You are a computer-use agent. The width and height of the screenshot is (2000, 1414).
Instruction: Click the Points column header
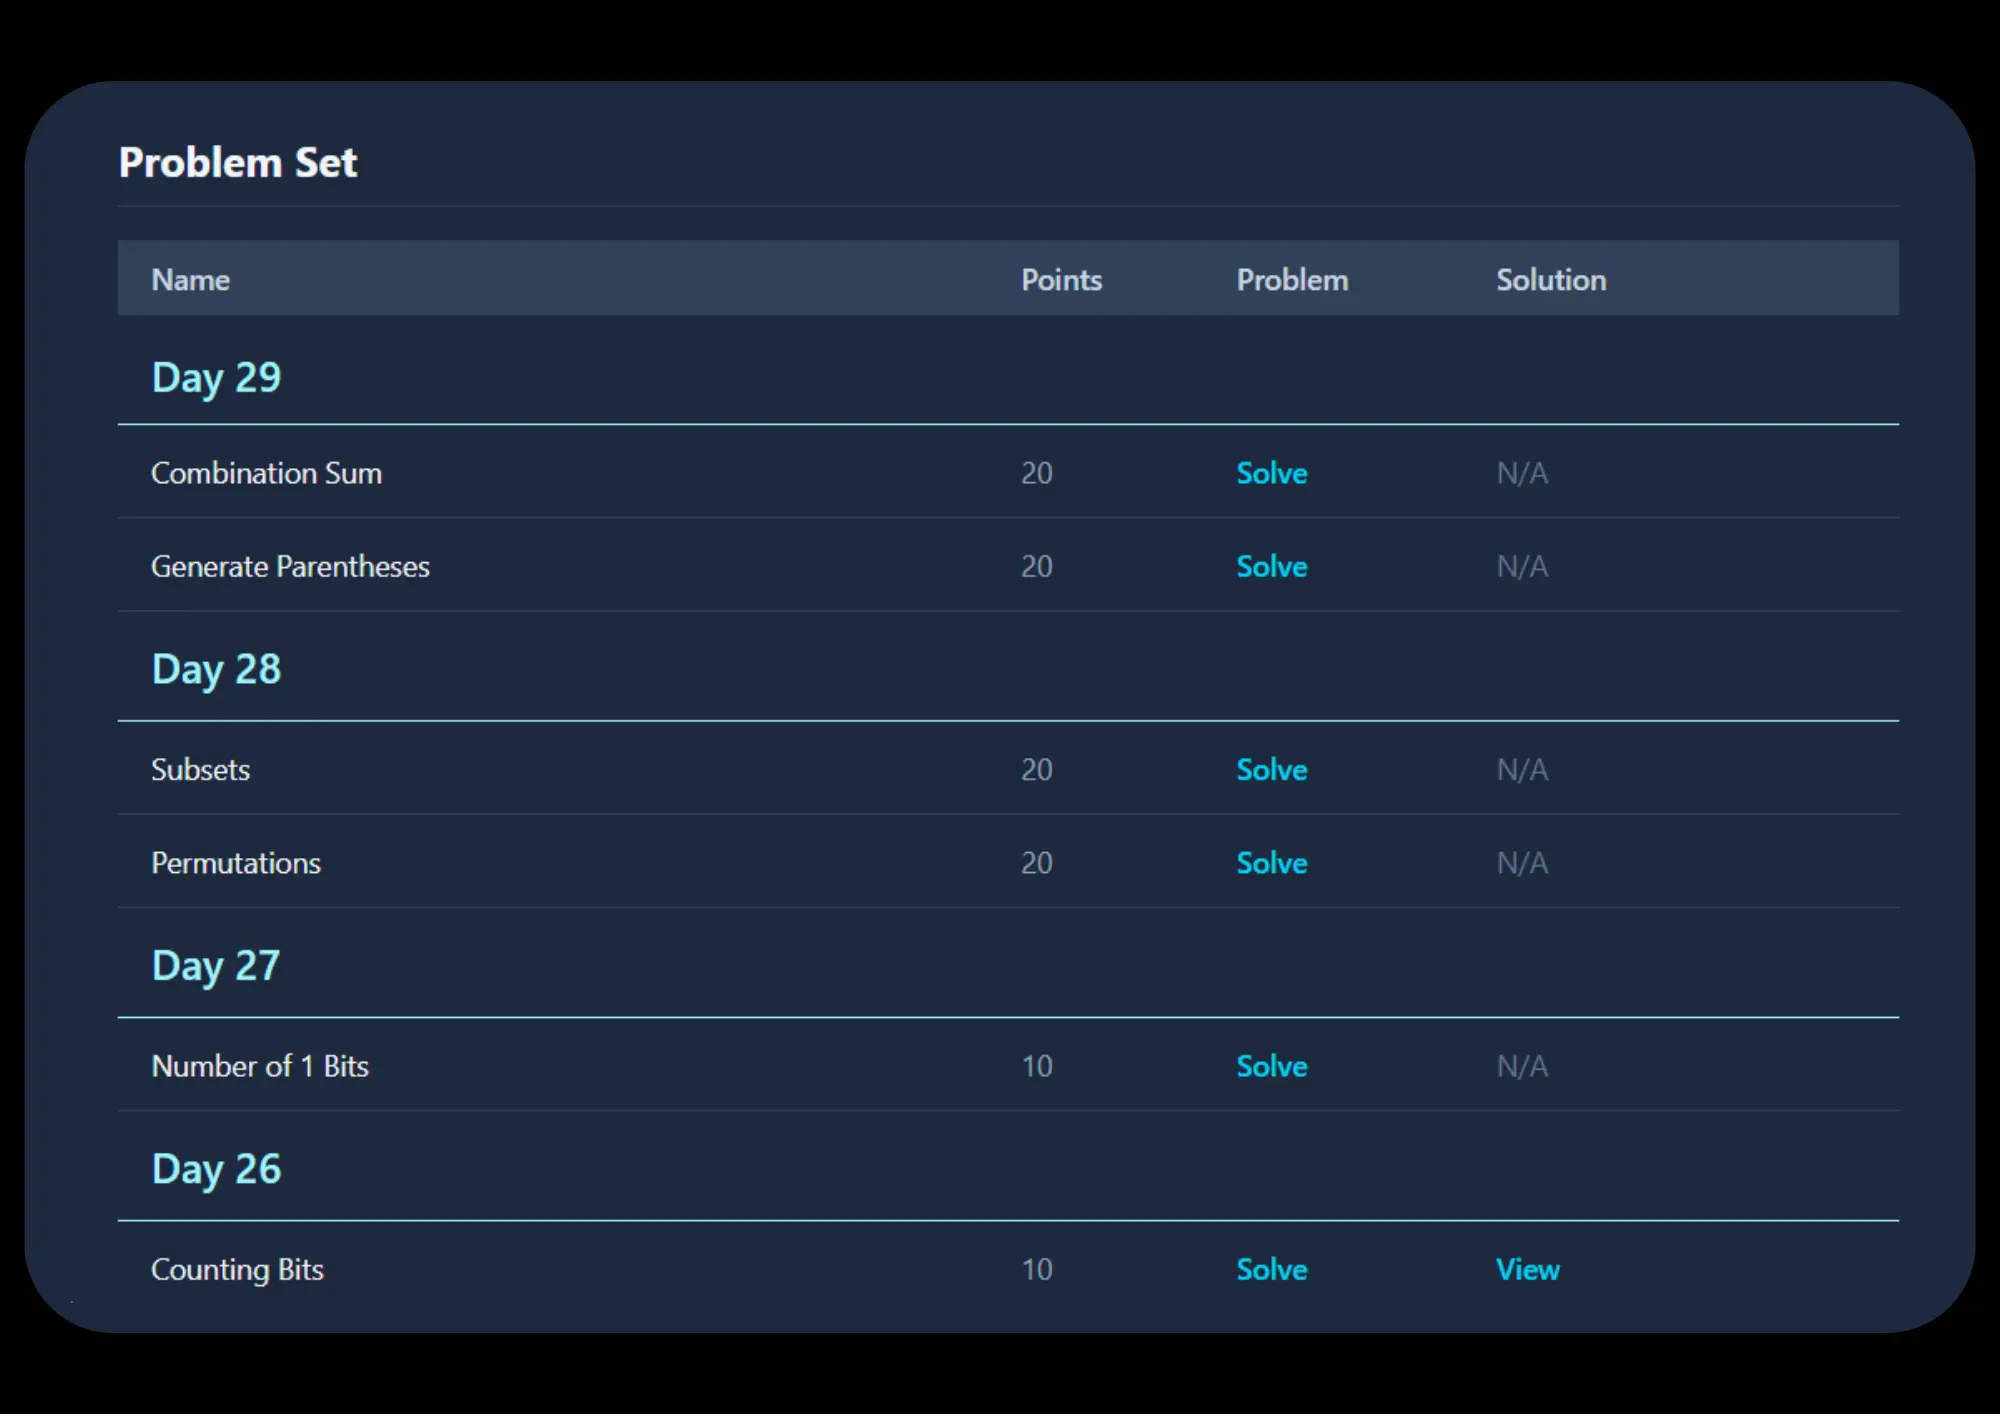point(1061,280)
